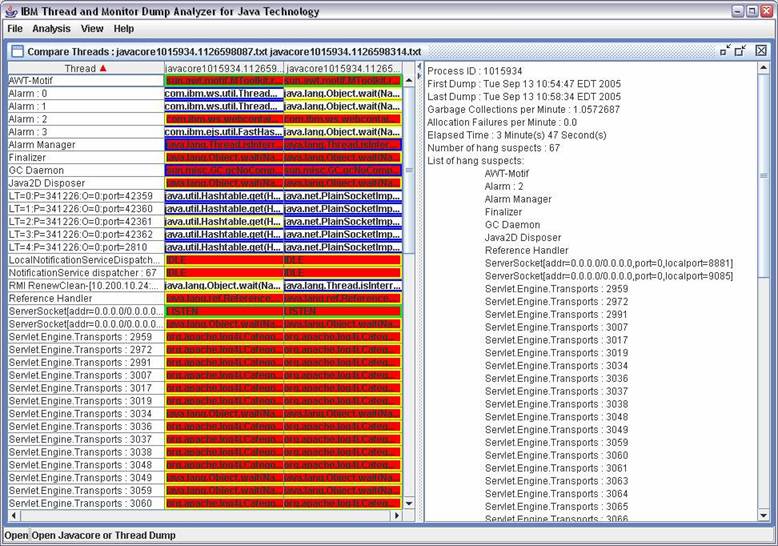
Task: Select thread LT=3:P=341226:O=0:port=42362
Action: pyautogui.click(x=205, y=234)
